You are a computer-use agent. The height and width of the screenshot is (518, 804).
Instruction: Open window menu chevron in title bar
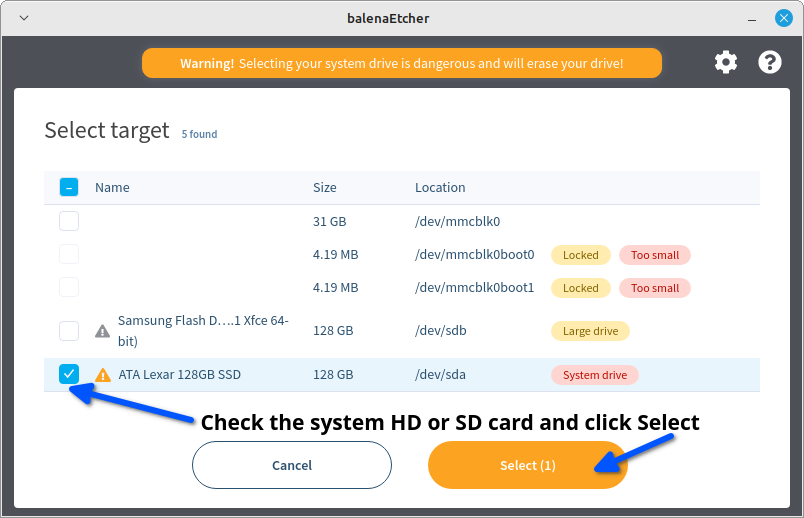pyautogui.click(x=24, y=18)
